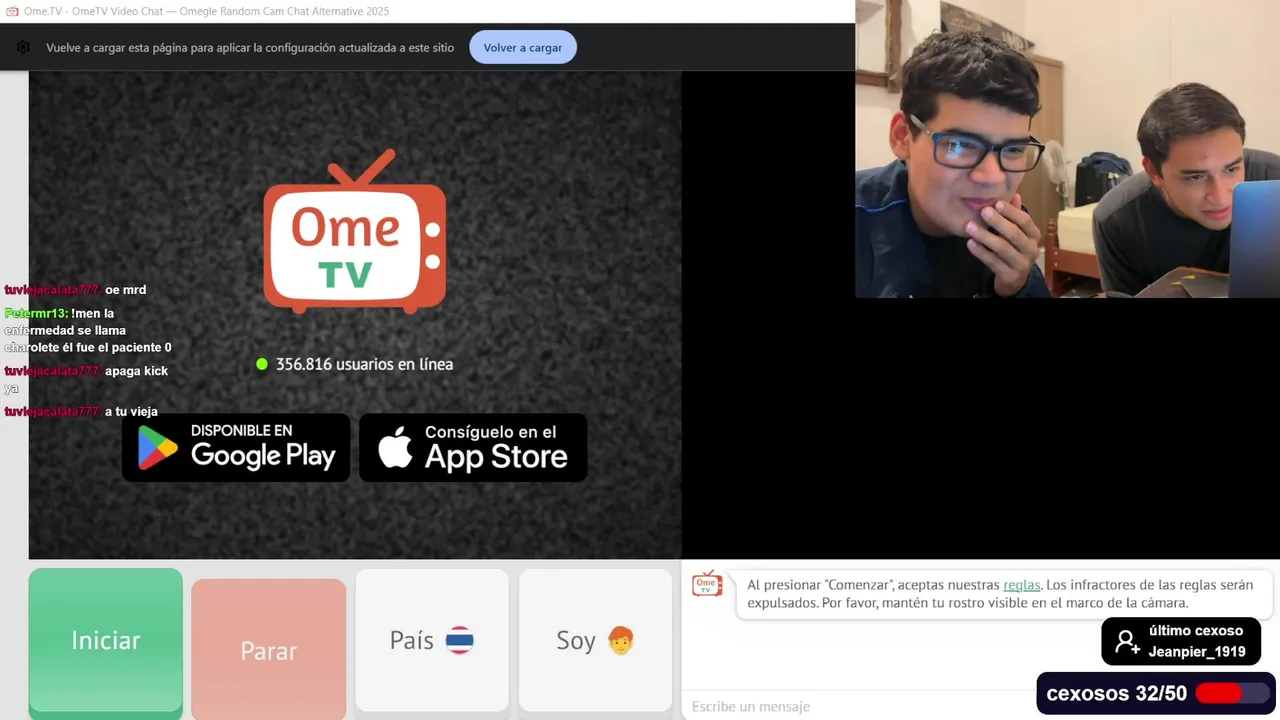Click the cexosos 32/50 counter text
This screenshot has height=720, width=1280.
click(x=1116, y=693)
